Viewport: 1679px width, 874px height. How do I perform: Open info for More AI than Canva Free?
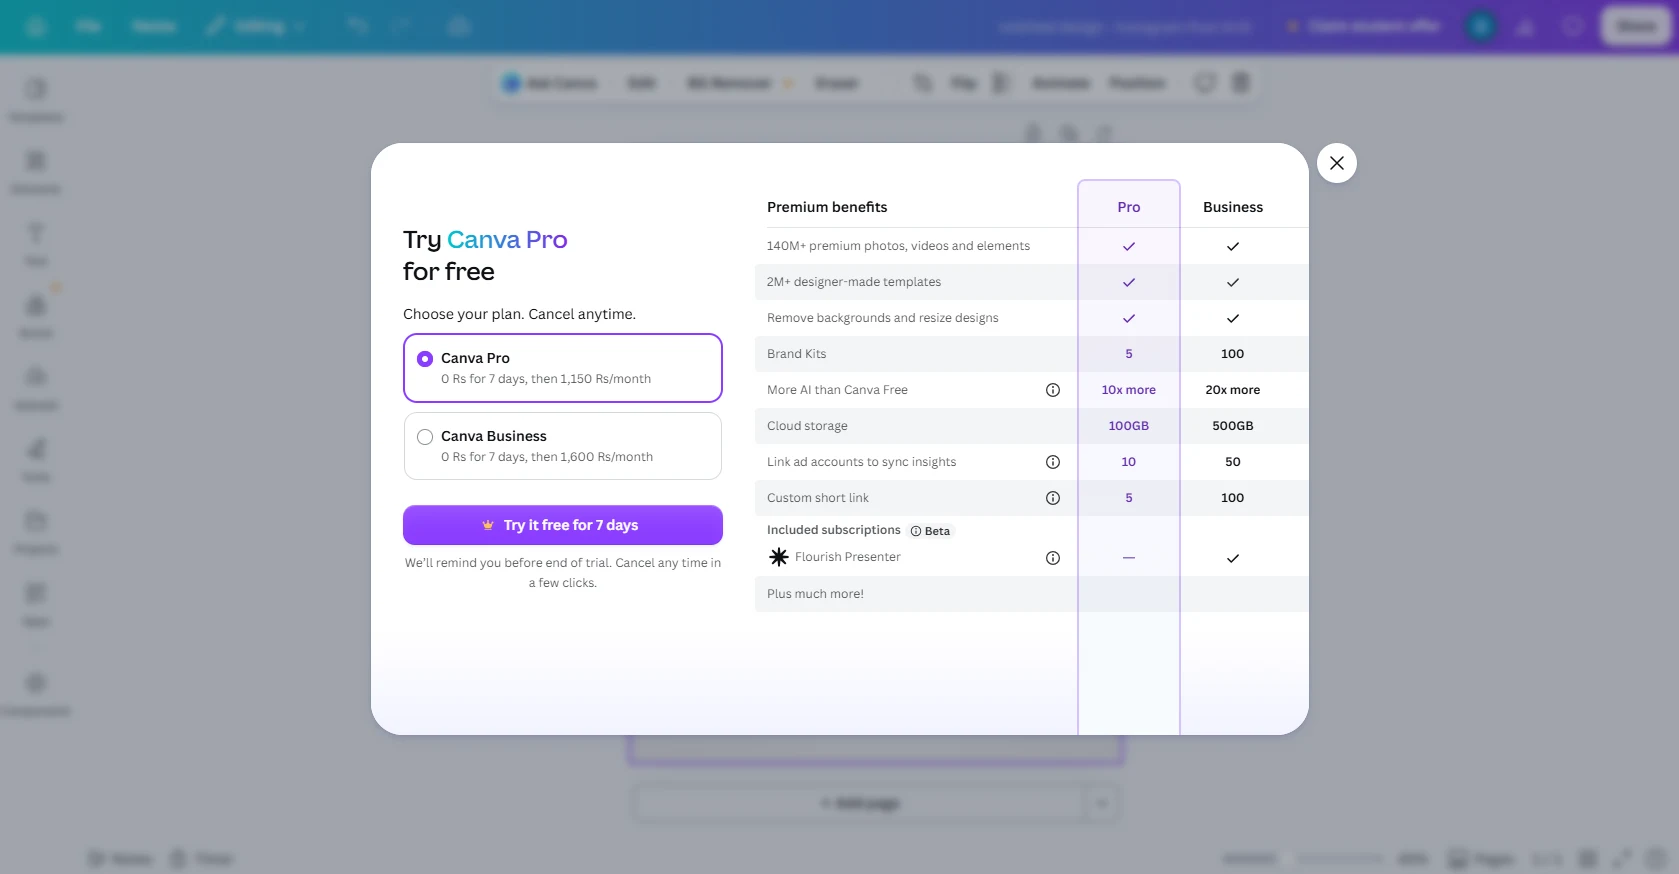[x=1052, y=390]
